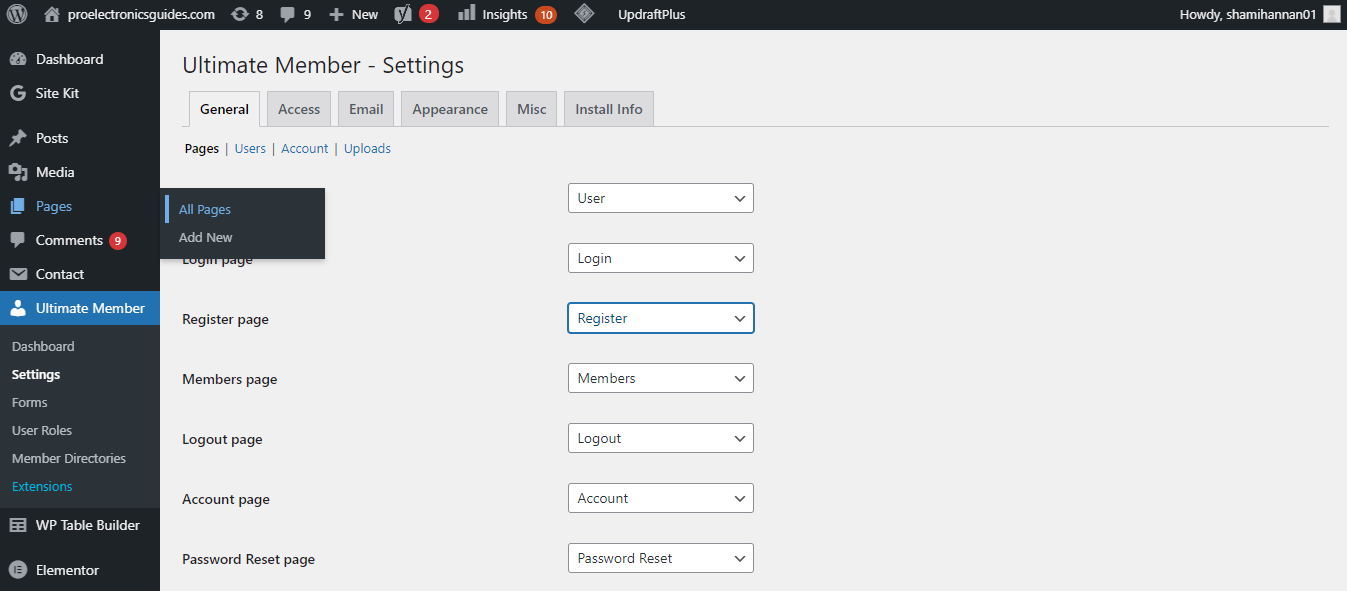Open WP Table Builder from its sidebar icon
This screenshot has width=1347, height=591.
click(20, 524)
